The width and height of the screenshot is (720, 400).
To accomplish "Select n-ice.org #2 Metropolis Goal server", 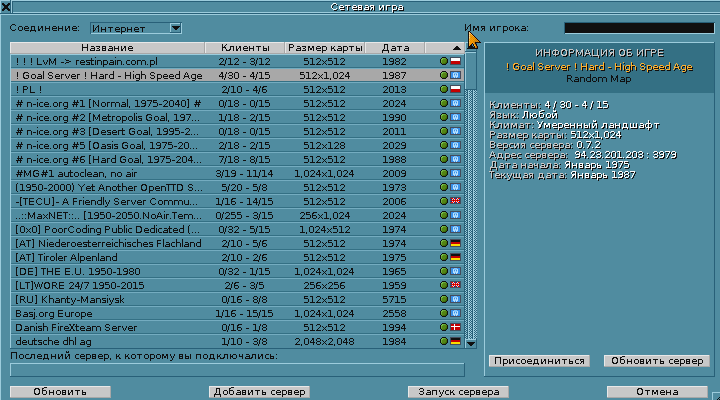I will (237, 117).
